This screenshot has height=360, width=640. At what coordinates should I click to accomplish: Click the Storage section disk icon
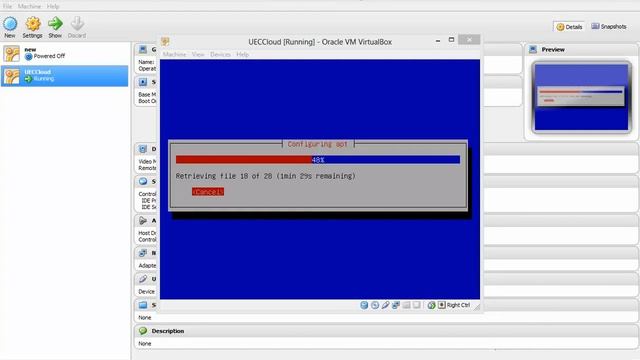[x=143, y=181]
